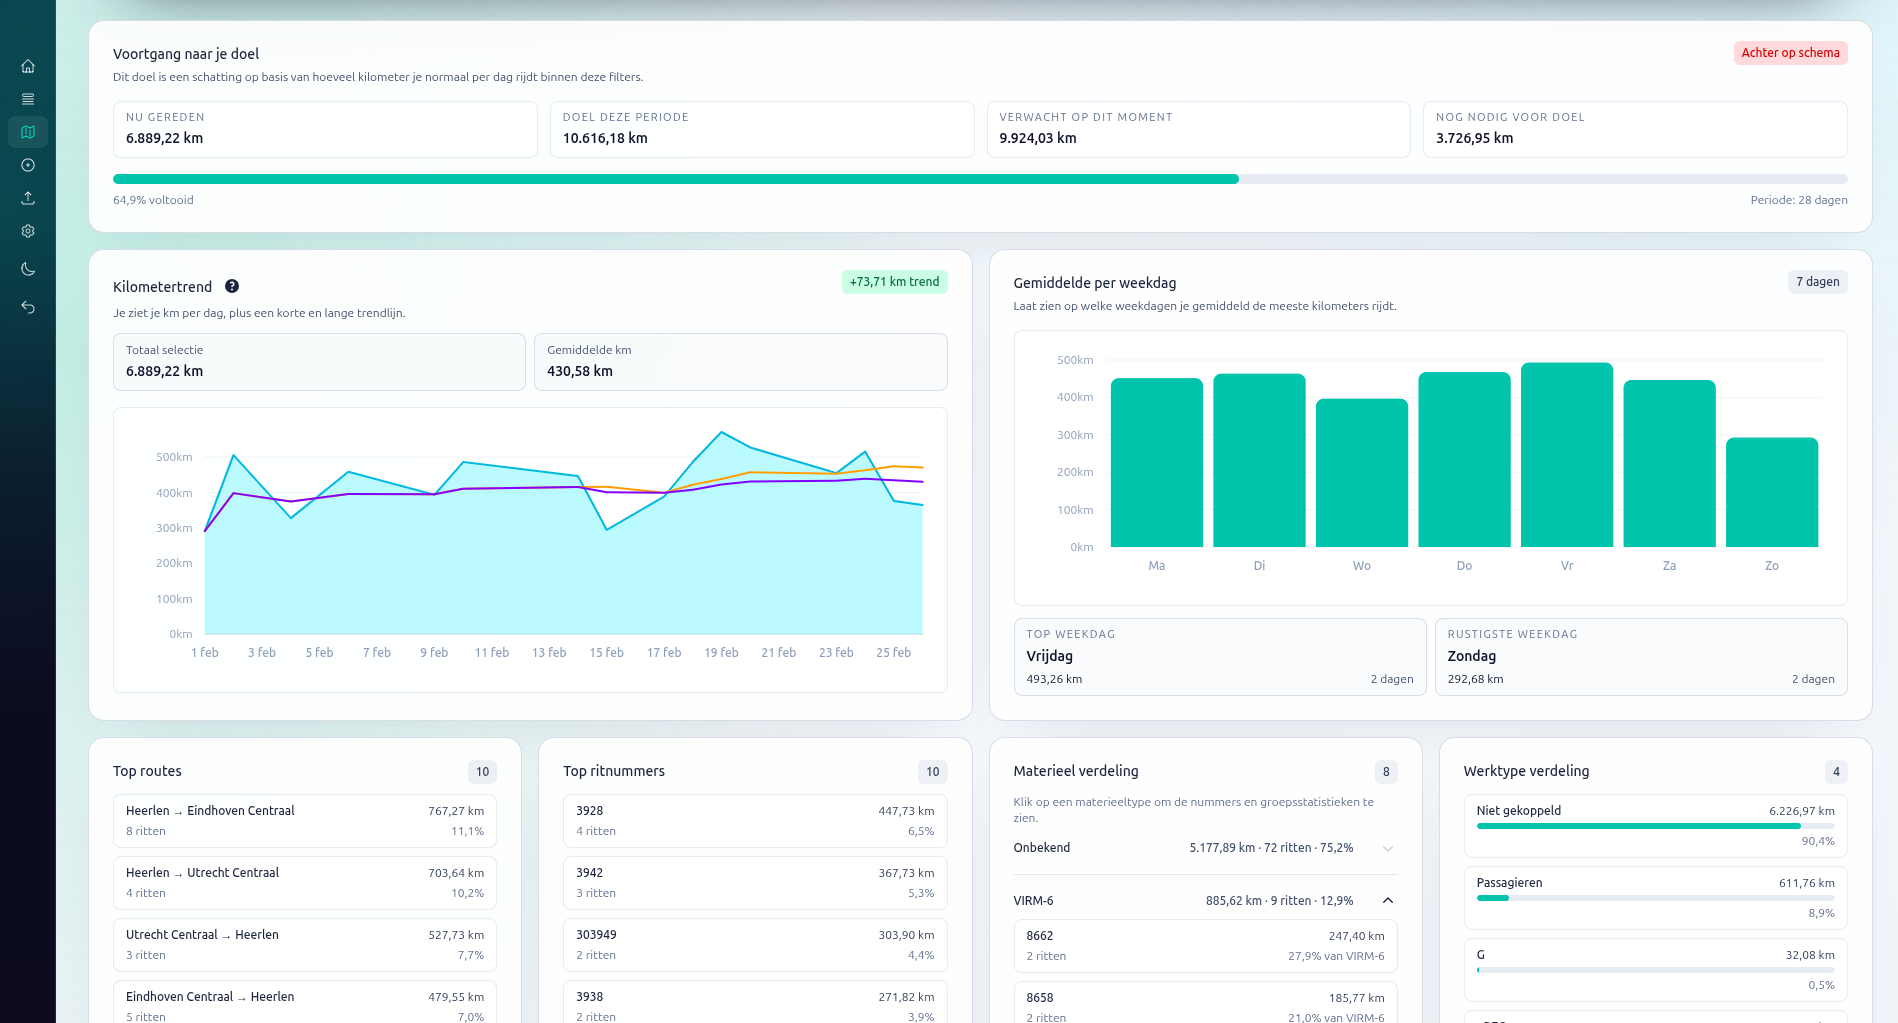This screenshot has height=1023, width=1898.
Task: Click the circle-dot icon in sidebar
Action: [28, 165]
